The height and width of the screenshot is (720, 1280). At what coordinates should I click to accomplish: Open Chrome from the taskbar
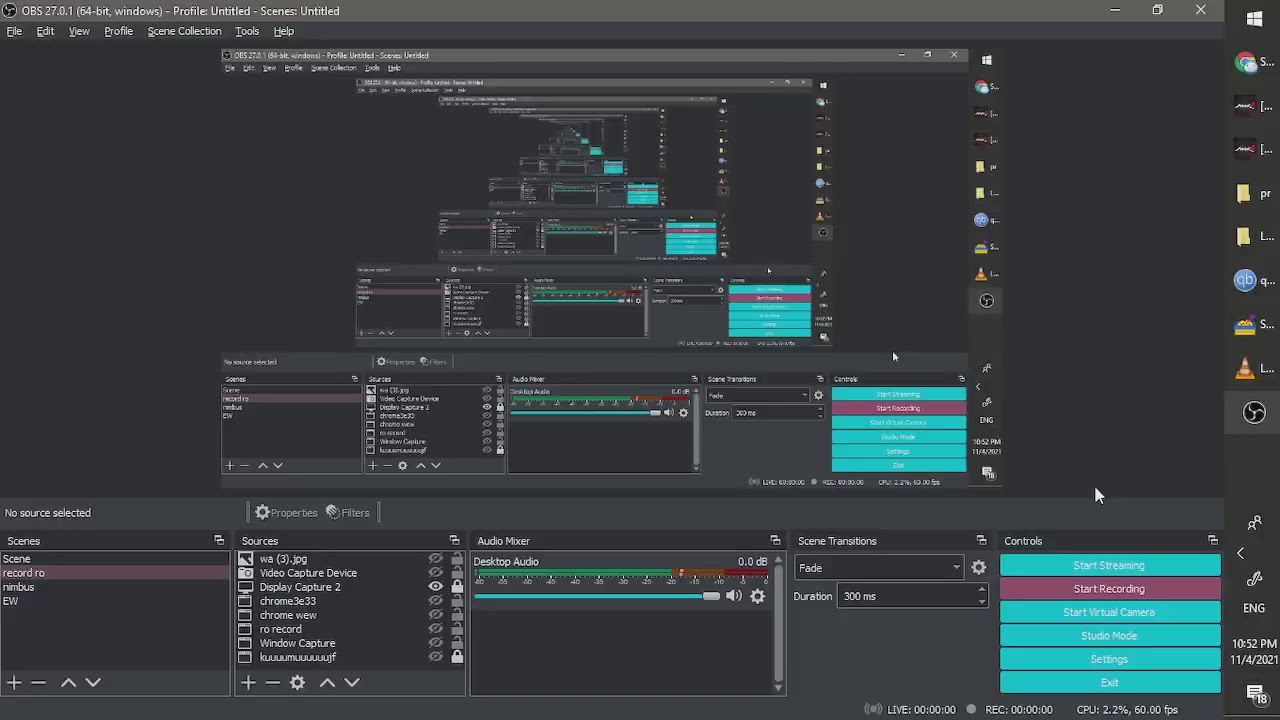(x=1245, y=63)
